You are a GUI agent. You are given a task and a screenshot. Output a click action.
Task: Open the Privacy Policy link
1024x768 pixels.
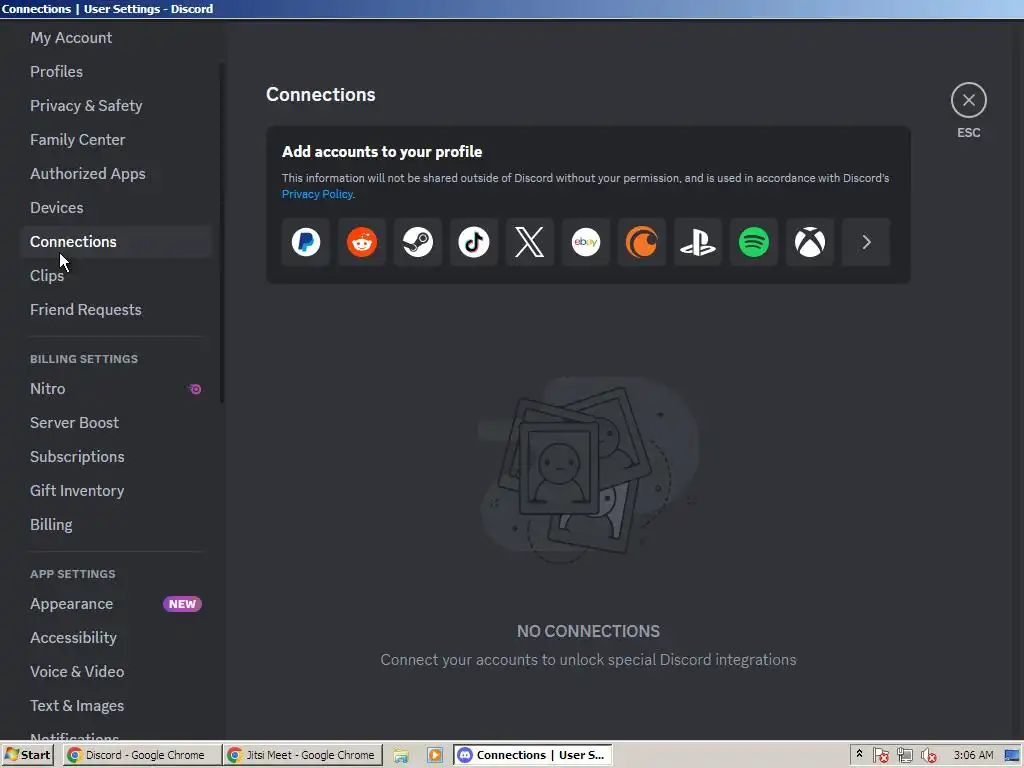point(317,194)
